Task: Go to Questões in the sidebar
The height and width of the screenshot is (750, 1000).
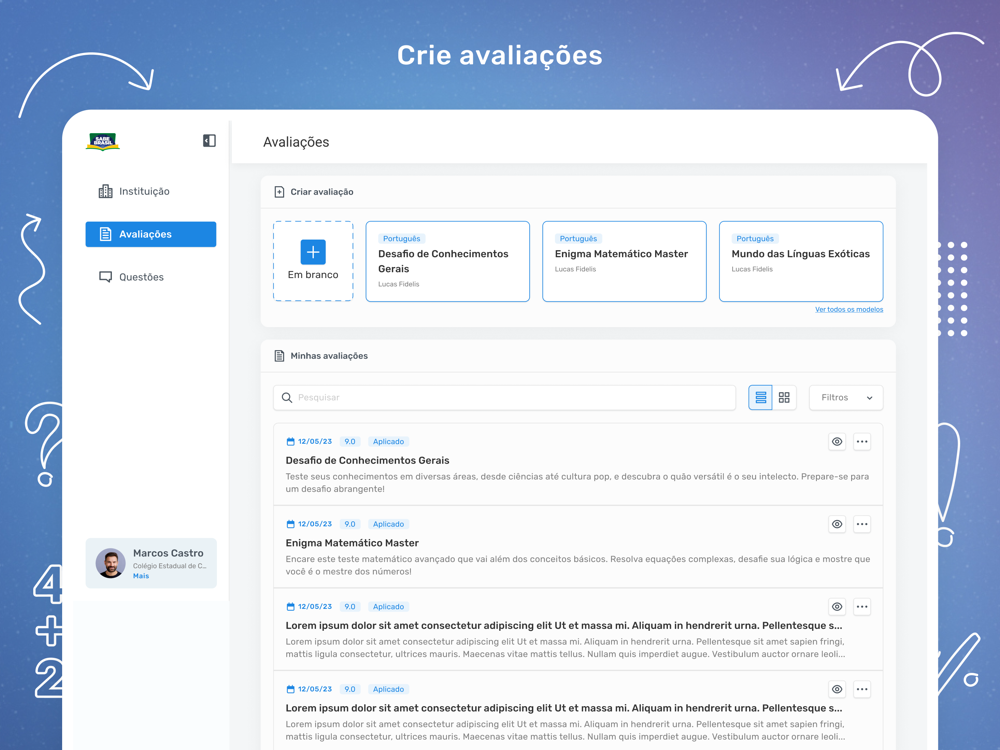Action: [x=151, y=277]
